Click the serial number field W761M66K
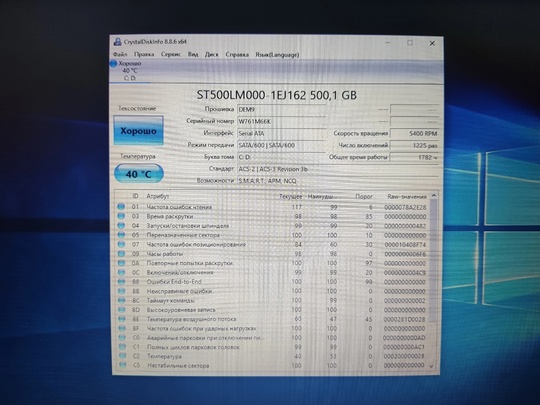 [x=281, y=121]
